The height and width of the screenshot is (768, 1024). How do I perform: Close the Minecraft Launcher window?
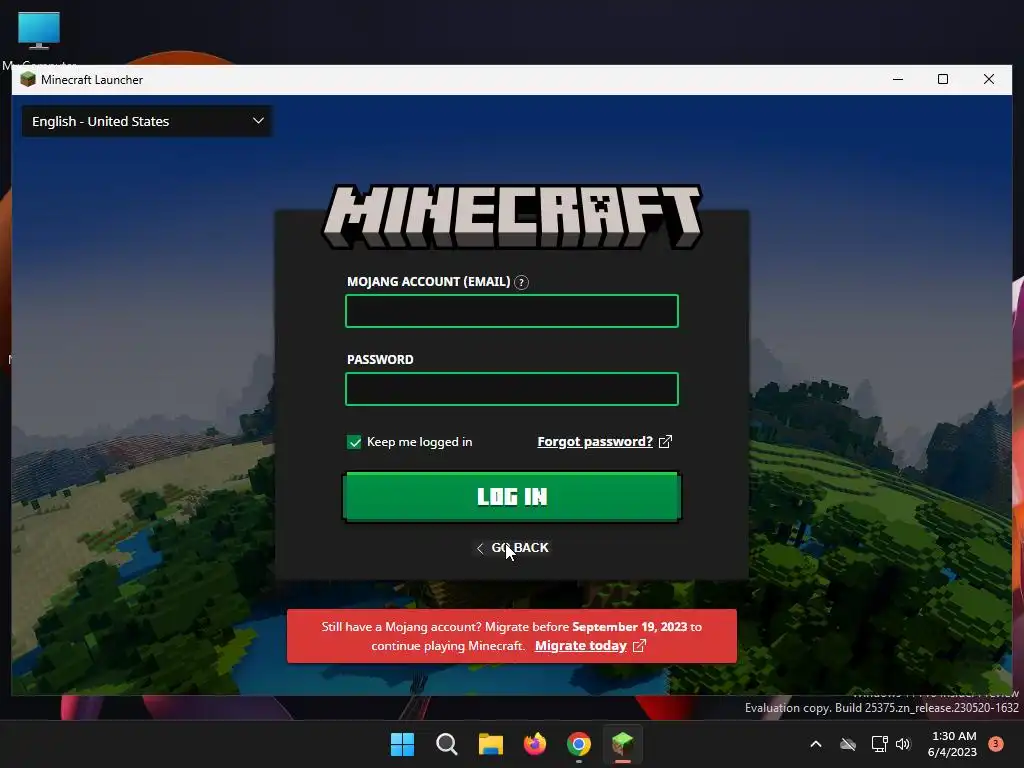click(989, 80)
